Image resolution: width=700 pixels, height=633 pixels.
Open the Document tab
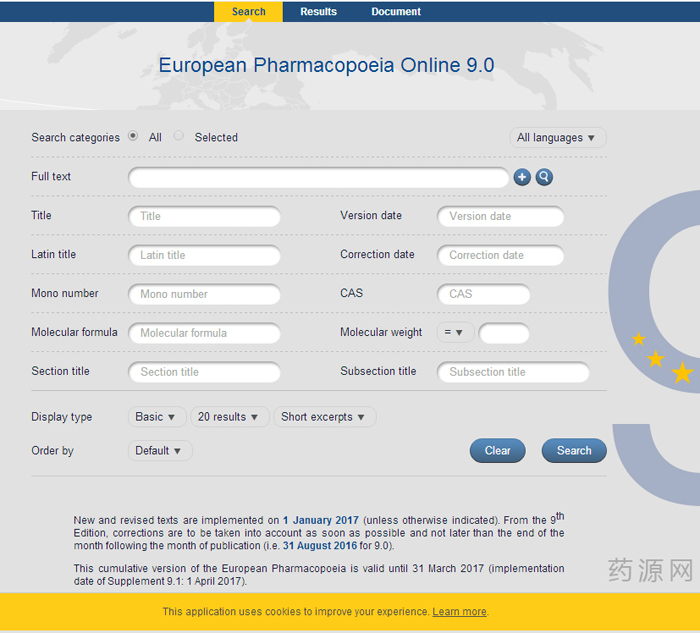click(x=396, y=12)
